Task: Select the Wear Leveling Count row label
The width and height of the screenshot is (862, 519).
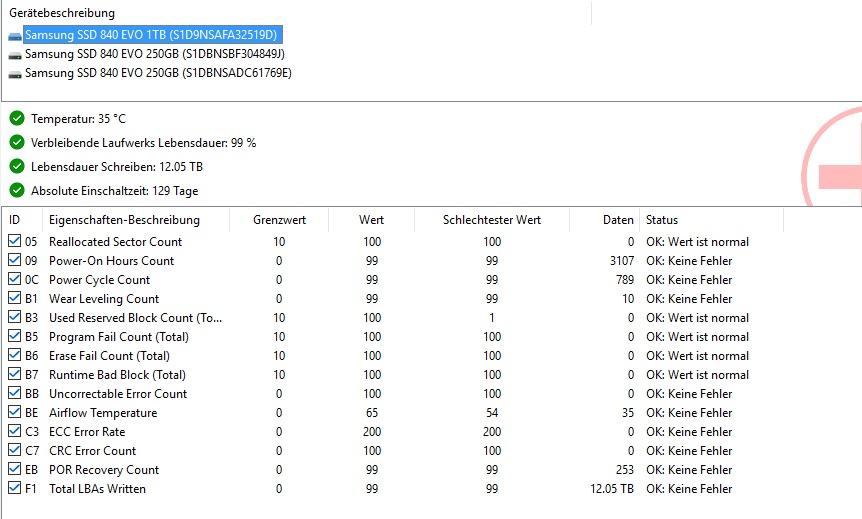Action: click(x=104, y=299)
